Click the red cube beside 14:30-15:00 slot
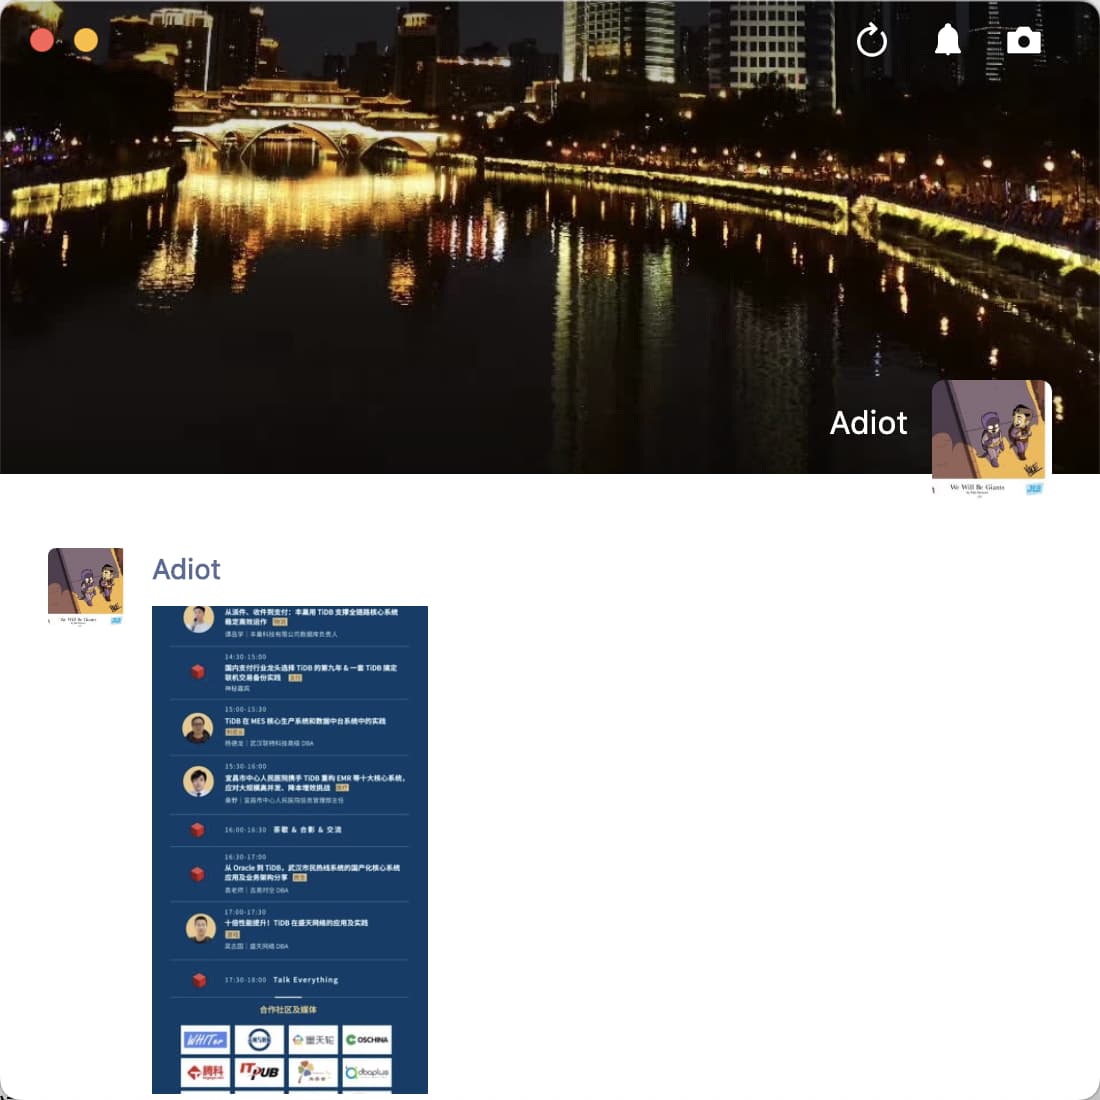Screen dimensions: 1100x1100 coord(198,671)
